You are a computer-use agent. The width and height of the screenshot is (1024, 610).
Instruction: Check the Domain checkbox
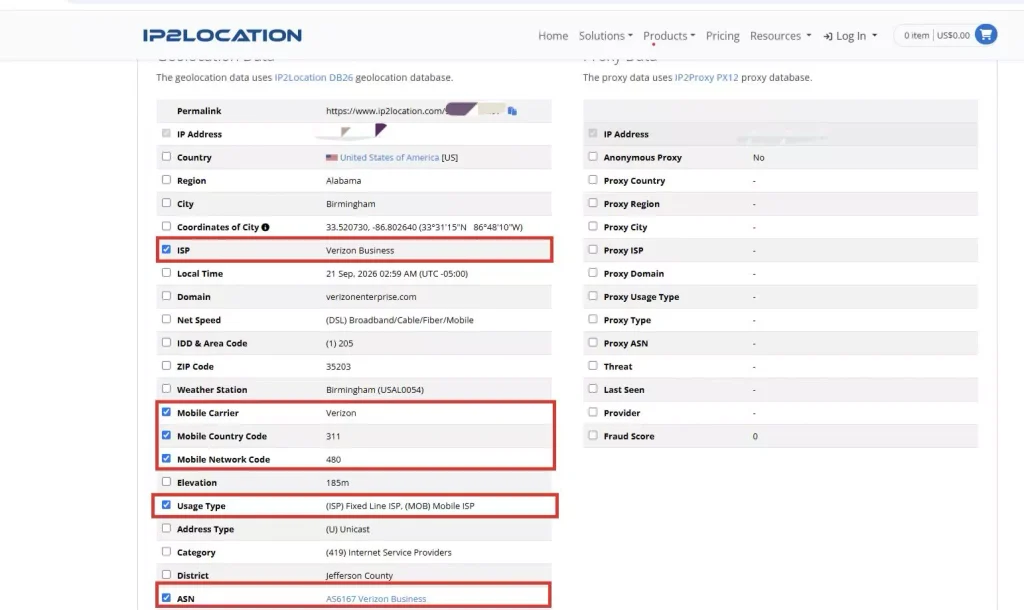167,296
